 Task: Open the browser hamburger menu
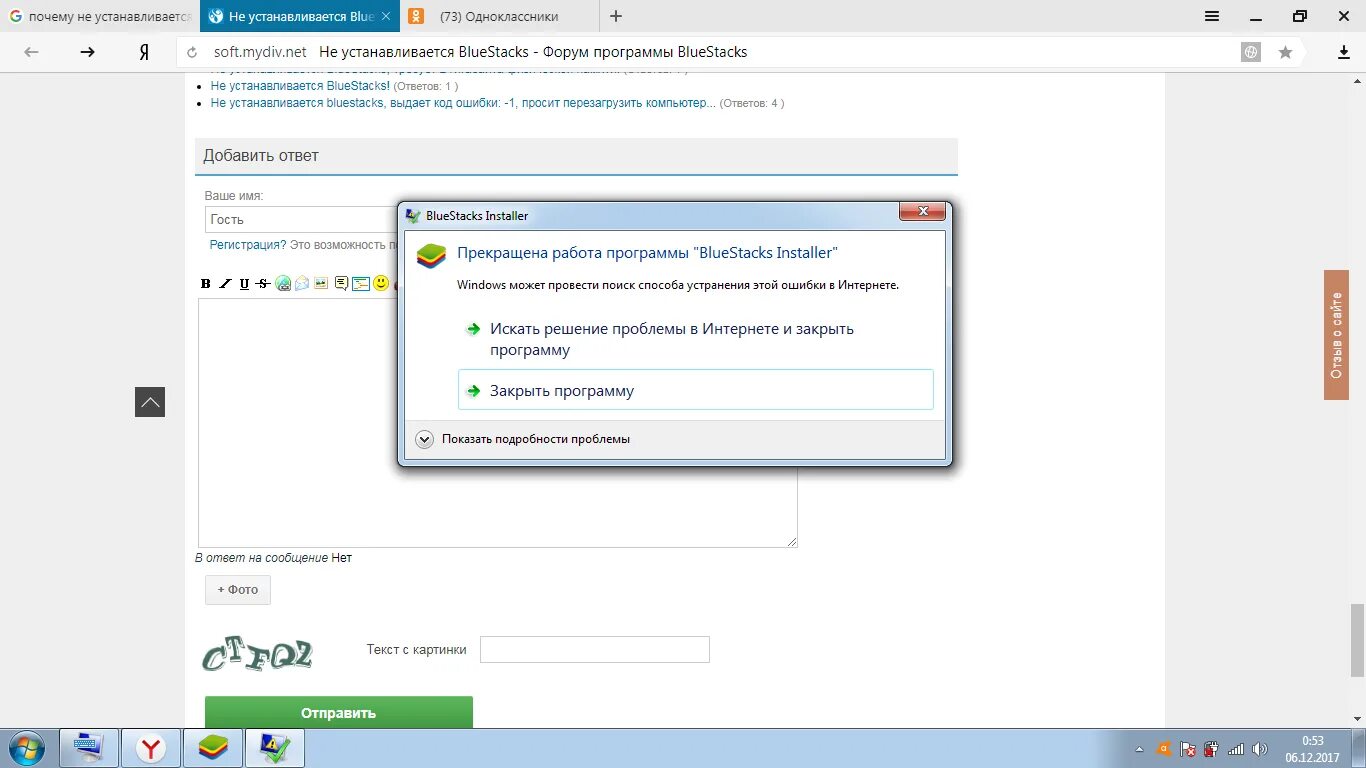[1212, 16]
